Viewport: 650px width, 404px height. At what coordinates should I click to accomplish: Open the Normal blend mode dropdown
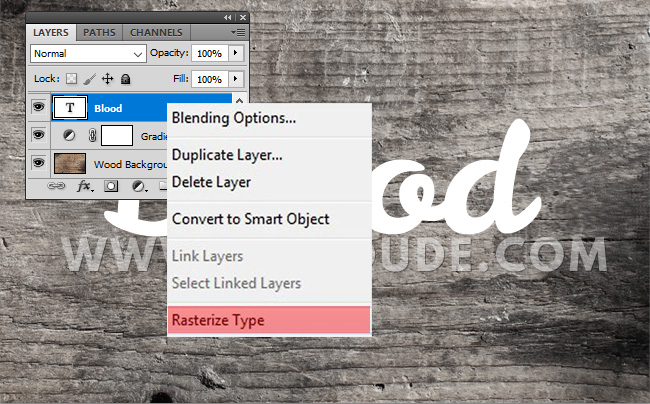point(88,53)
